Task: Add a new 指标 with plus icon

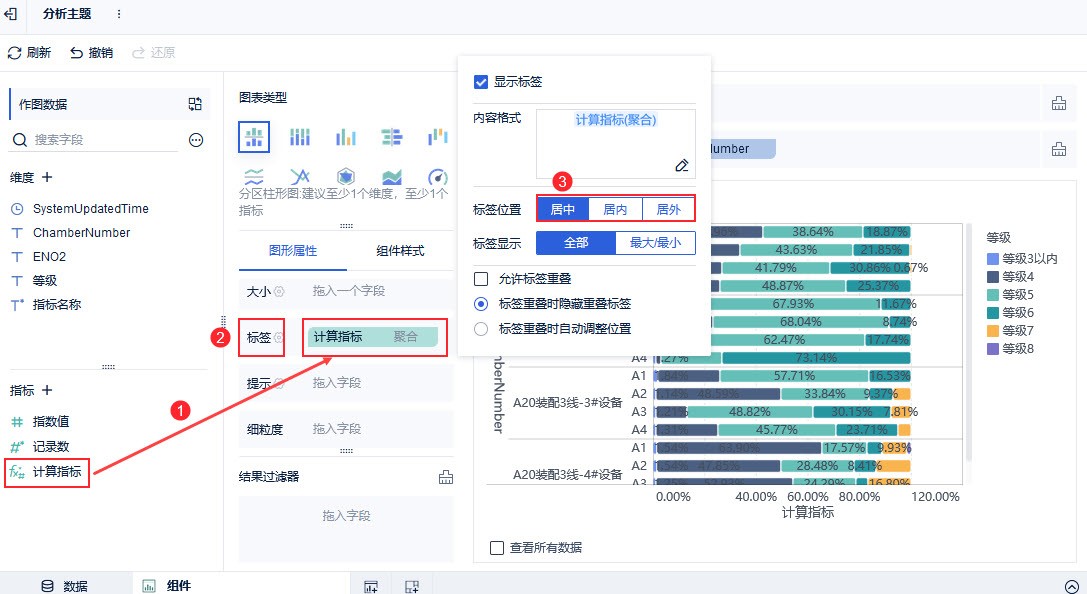Action: click(x=46, y=390)
